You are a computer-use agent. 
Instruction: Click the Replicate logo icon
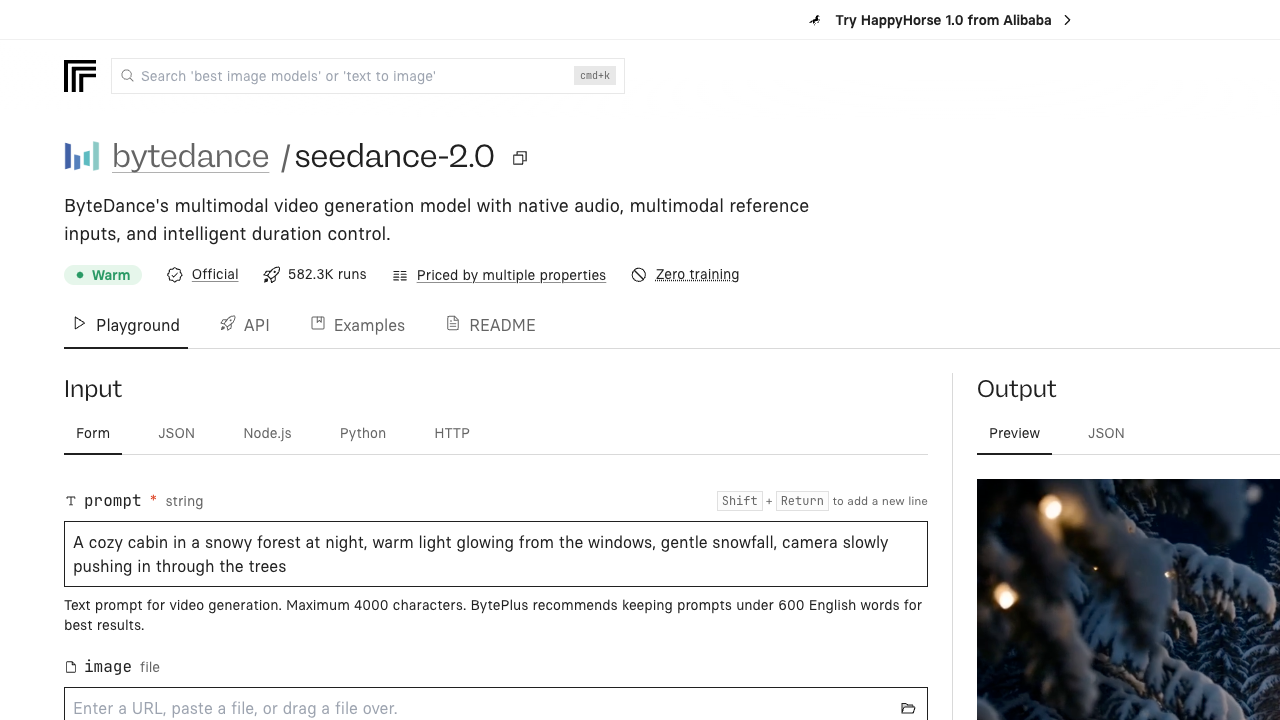point(80,76)
